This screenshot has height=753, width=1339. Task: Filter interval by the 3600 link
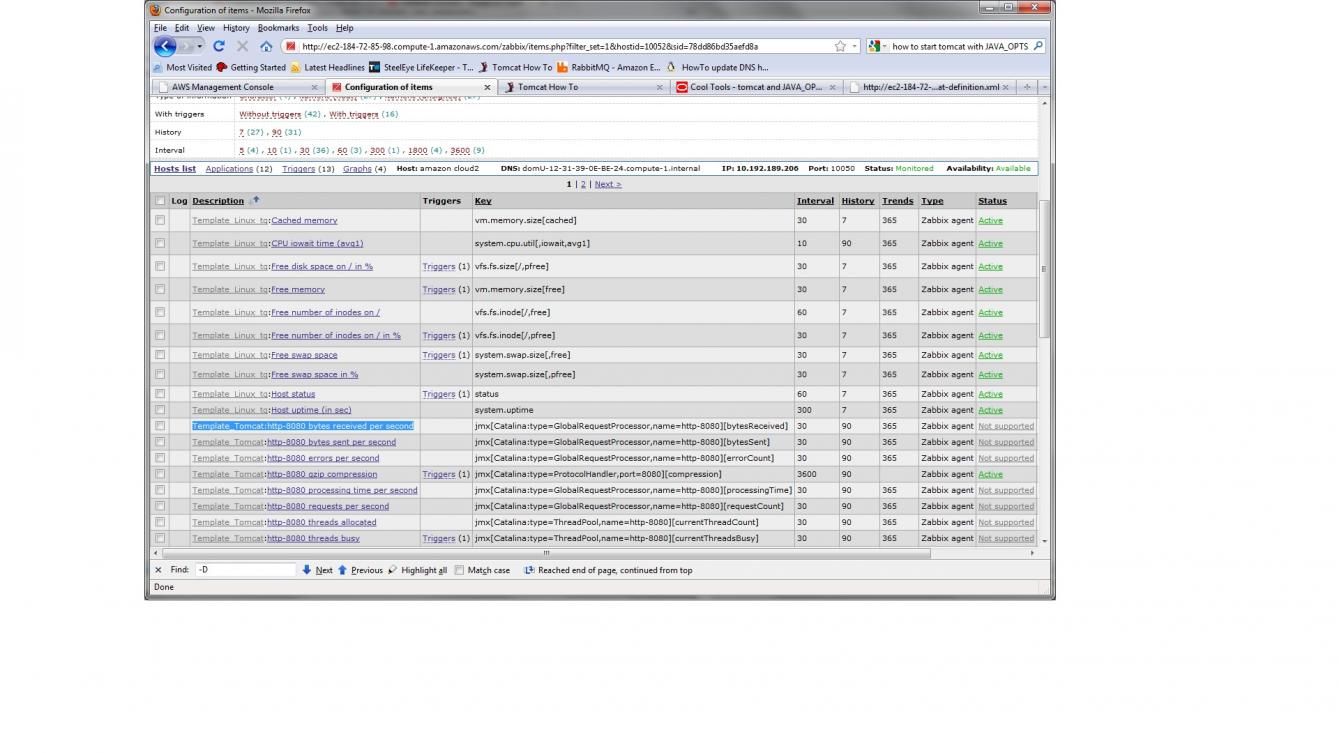460,150
